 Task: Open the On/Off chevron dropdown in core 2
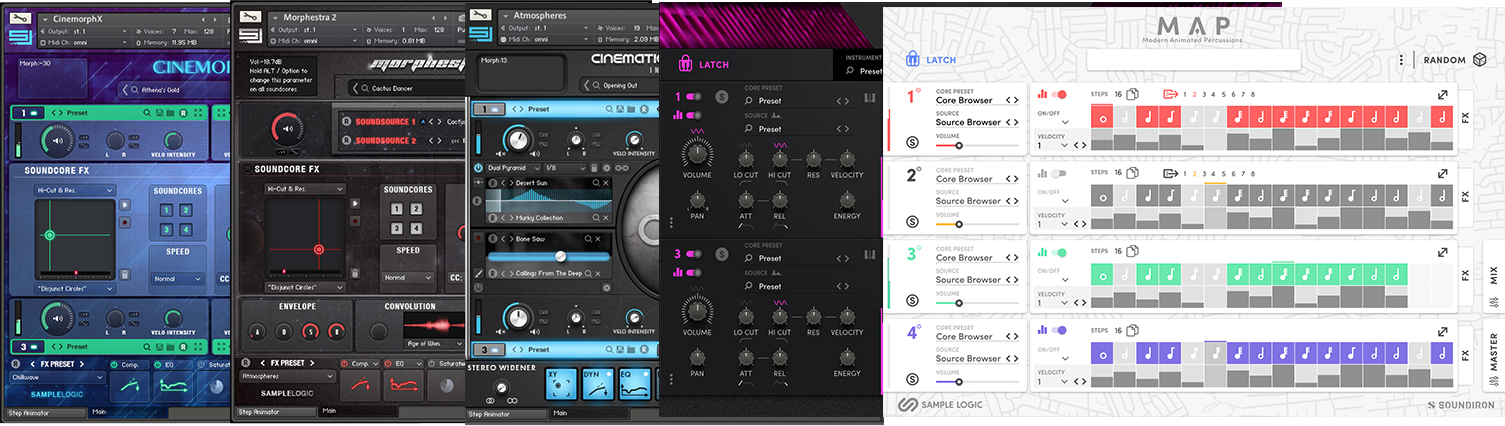tap(1066, 201)
